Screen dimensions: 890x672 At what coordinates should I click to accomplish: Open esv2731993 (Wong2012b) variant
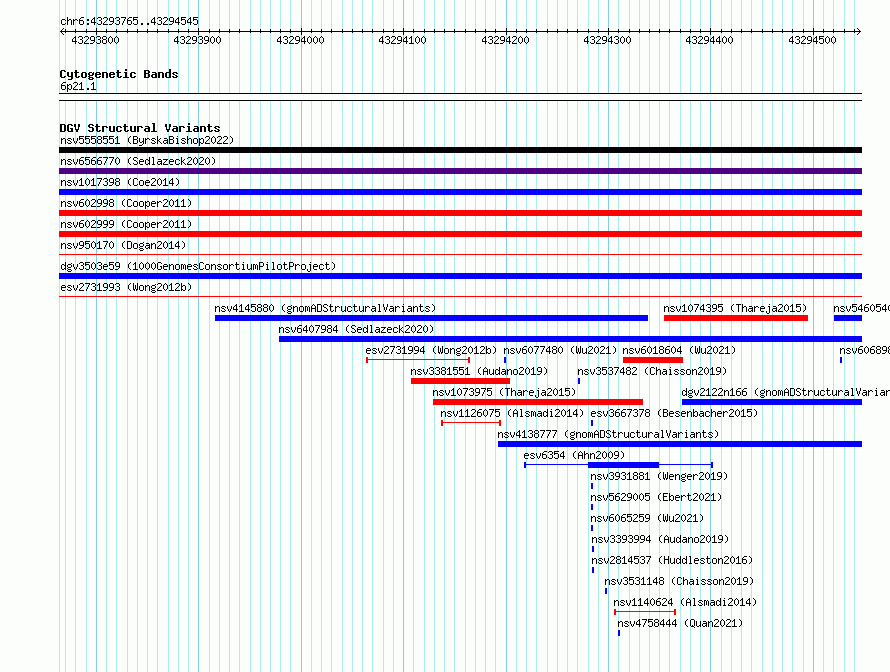coord(126,287)
